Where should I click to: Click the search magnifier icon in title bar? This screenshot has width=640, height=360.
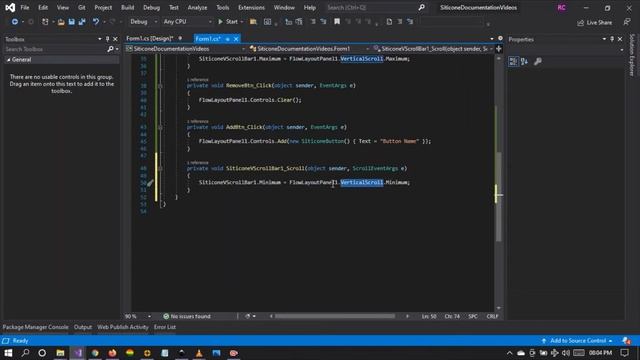coord(421,7)
